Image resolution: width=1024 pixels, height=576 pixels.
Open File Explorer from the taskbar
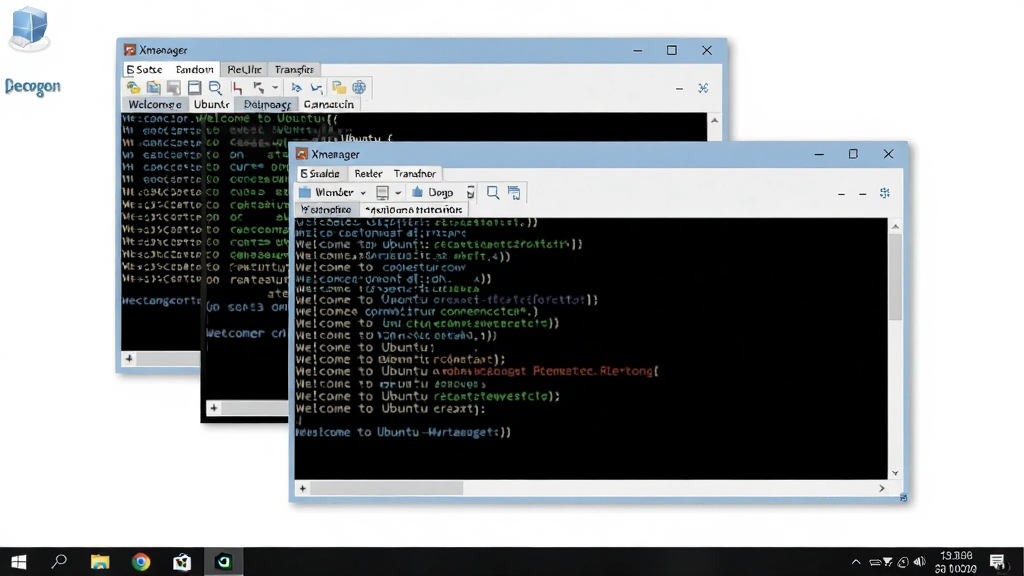point(100,562)
